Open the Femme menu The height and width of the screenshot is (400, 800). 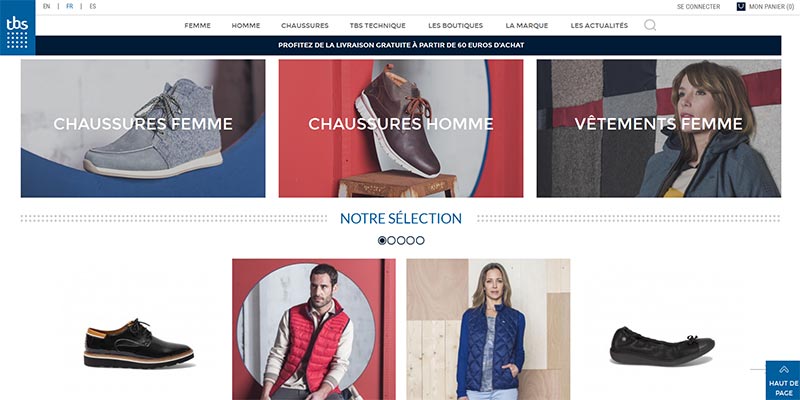tap(197, 26)
